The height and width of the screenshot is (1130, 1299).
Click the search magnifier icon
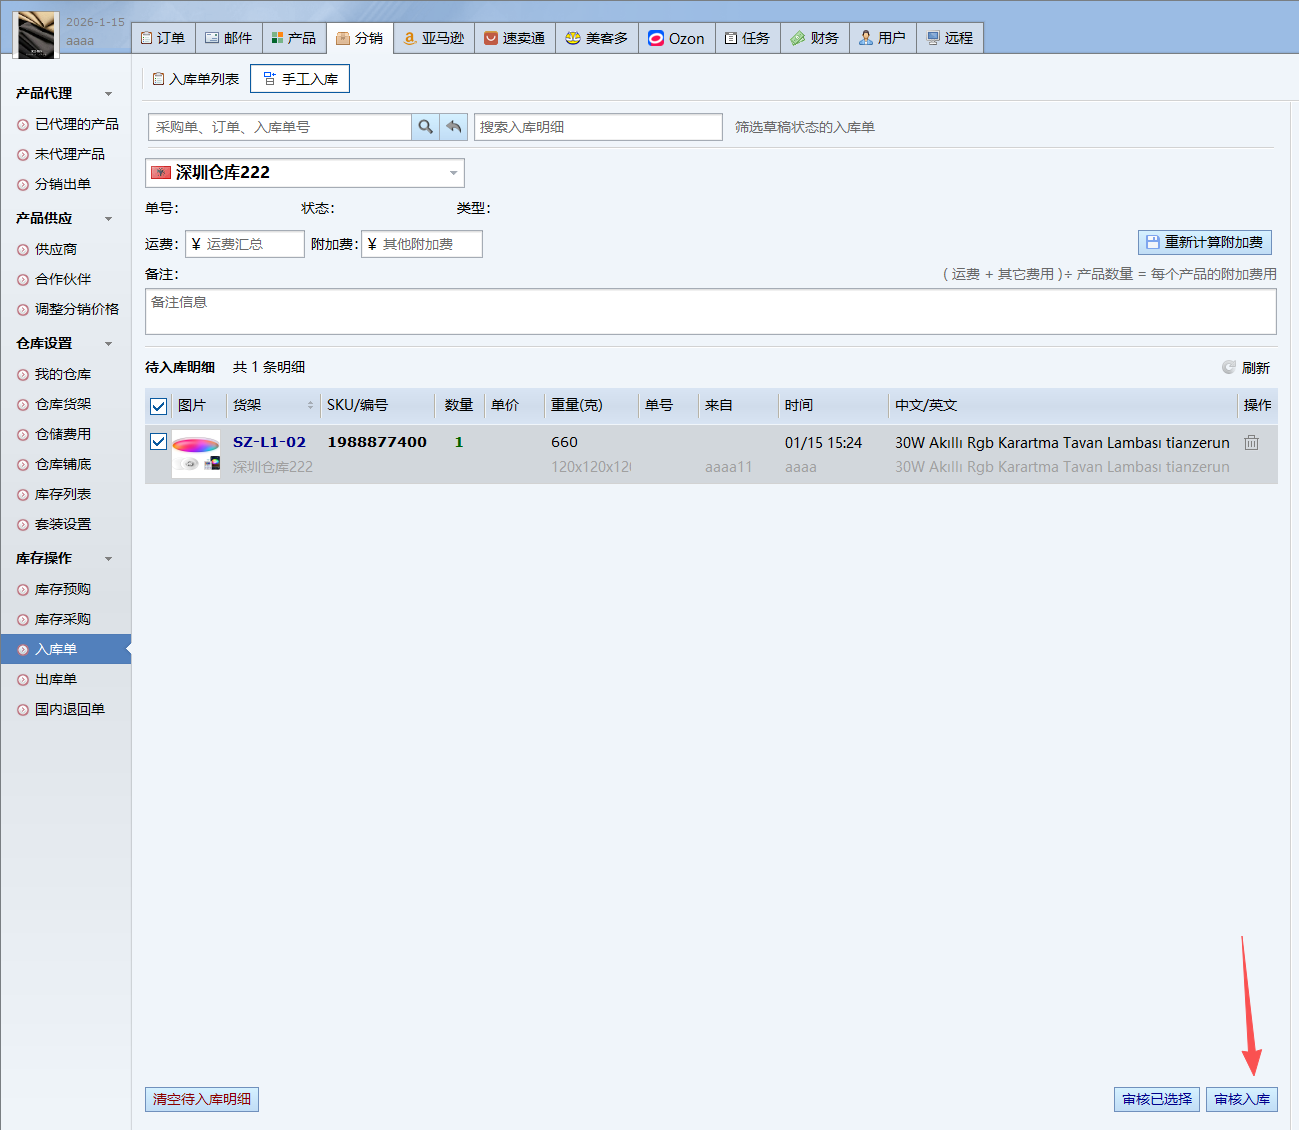click(x=425, y=127)
